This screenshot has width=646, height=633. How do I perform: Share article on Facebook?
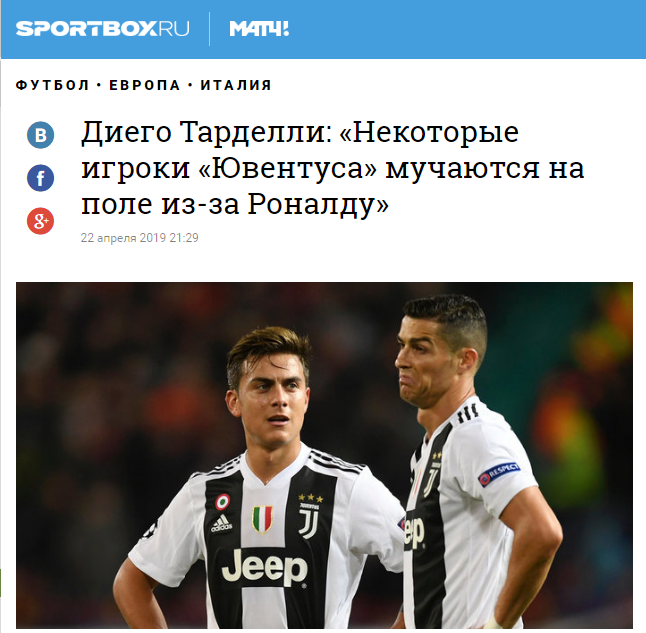point(40,178)
